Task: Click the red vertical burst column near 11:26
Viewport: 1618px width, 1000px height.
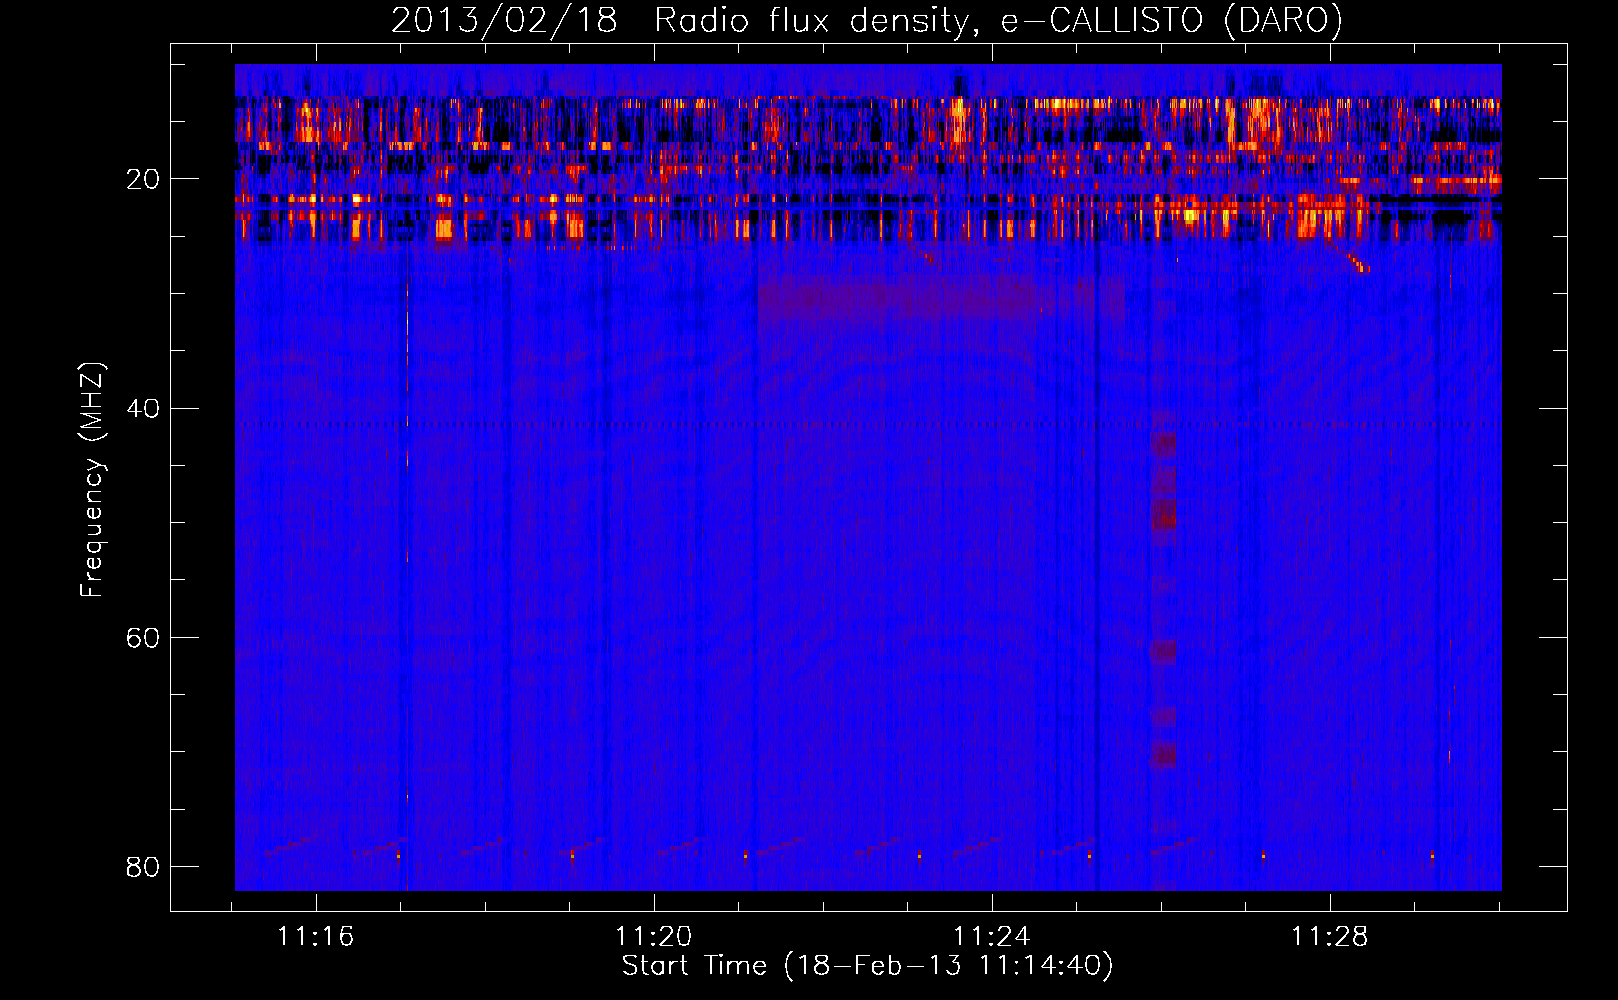Action: 1163,600
